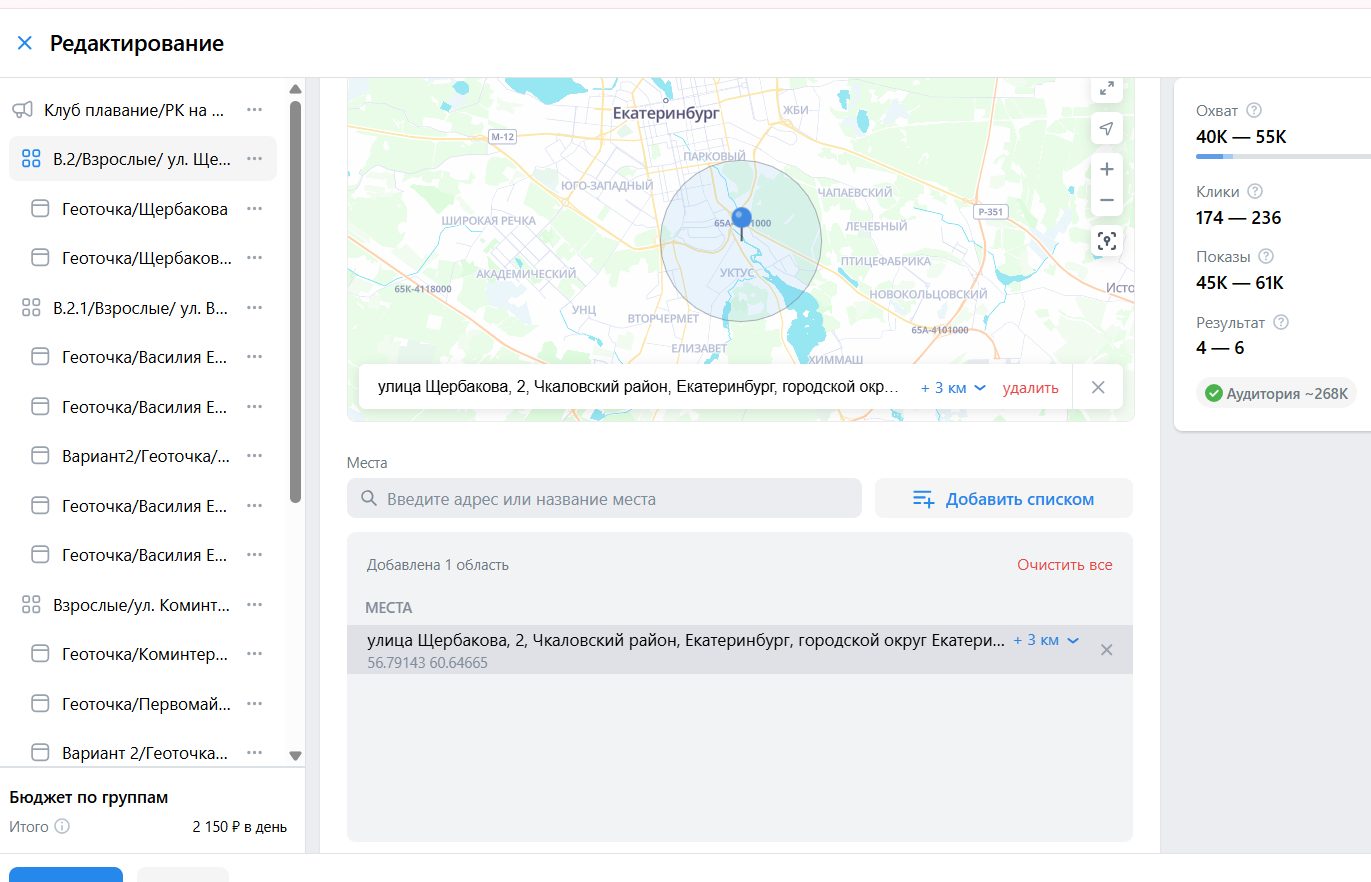Show help tooltip for Клики
1371x882 pixels.
1255,191
